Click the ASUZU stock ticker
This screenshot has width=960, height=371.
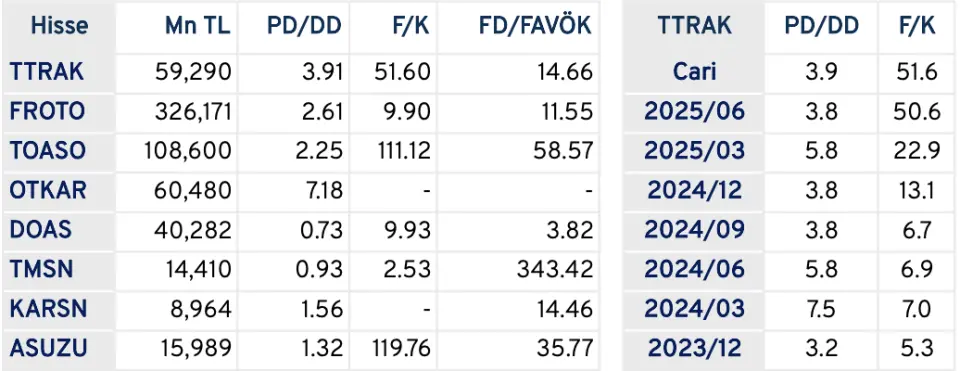pyautogui.click(x=48, y=348)
